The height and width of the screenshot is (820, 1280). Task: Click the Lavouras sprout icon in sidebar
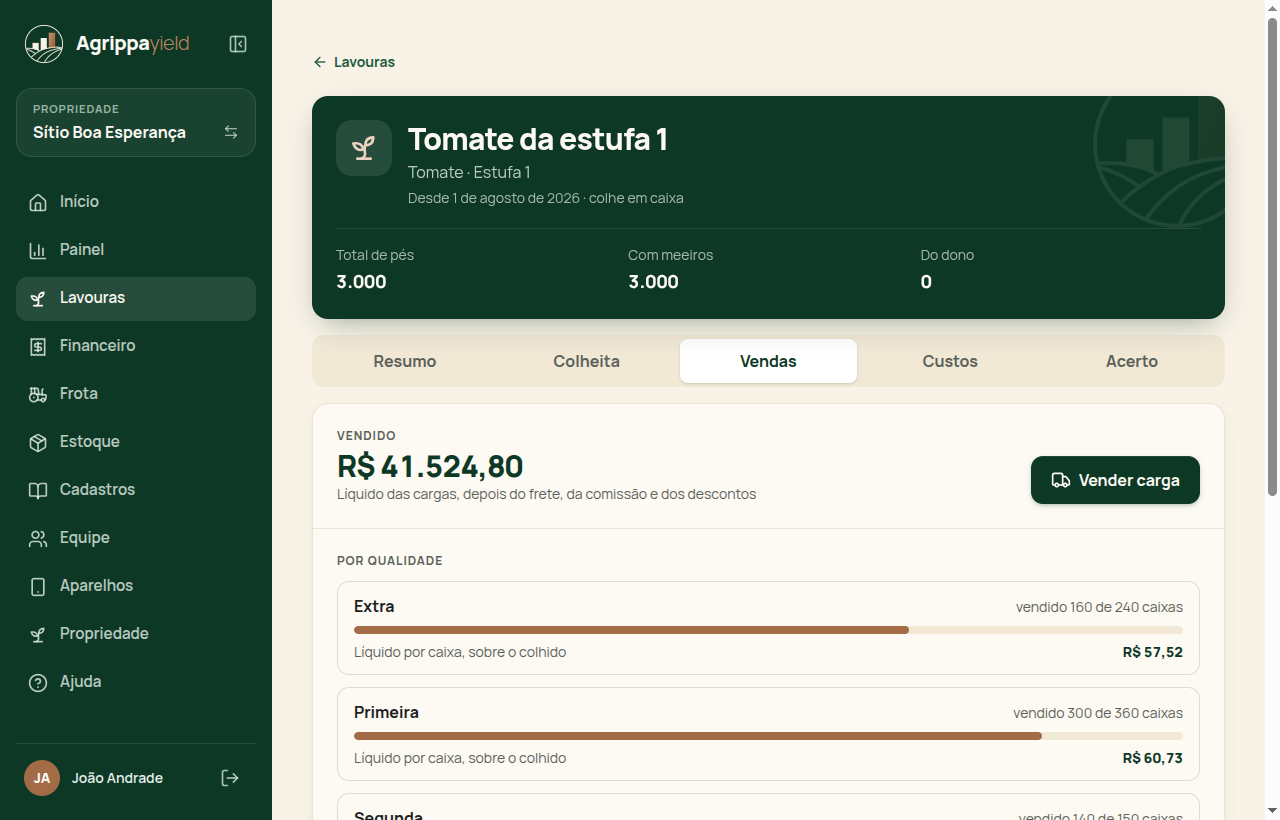(38, 298)
